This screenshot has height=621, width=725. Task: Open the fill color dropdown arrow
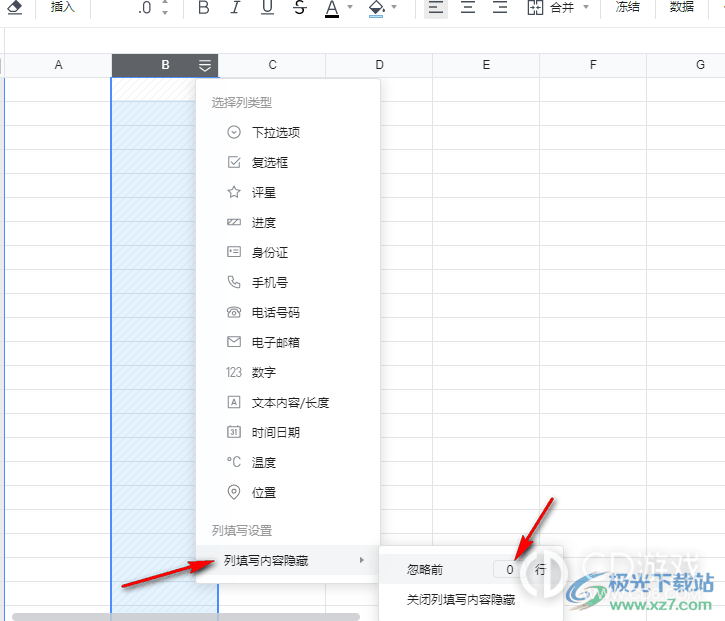pos(394,8)
